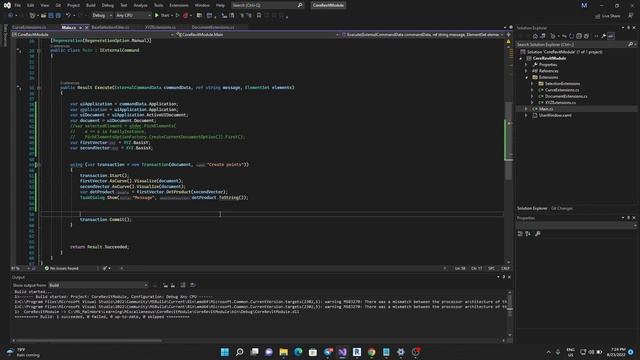This screenshot has width=640, height=360.
Task: Open the Build menu
Action: pos(91,5)
